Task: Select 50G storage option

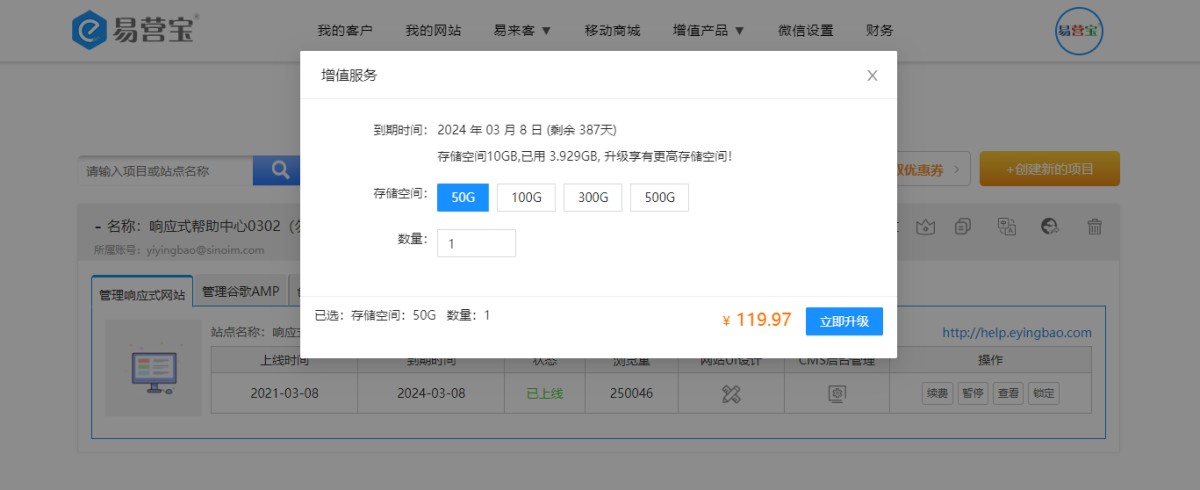Action: (x=463, y=198)
